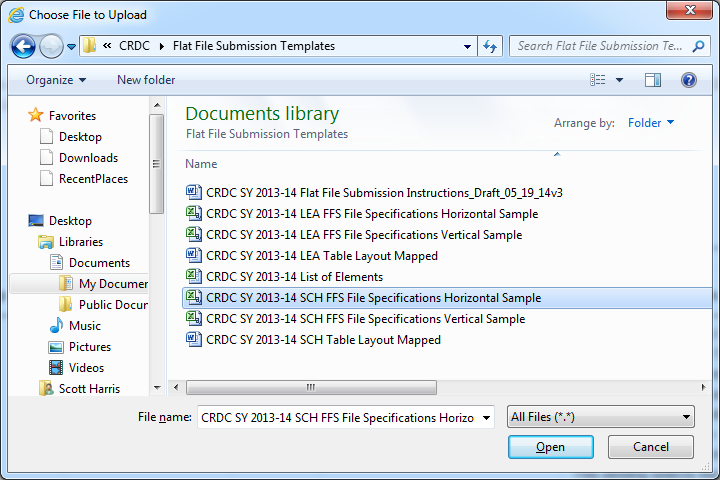Click the Cancel button

pyautogui.click(x=651, y=447)
